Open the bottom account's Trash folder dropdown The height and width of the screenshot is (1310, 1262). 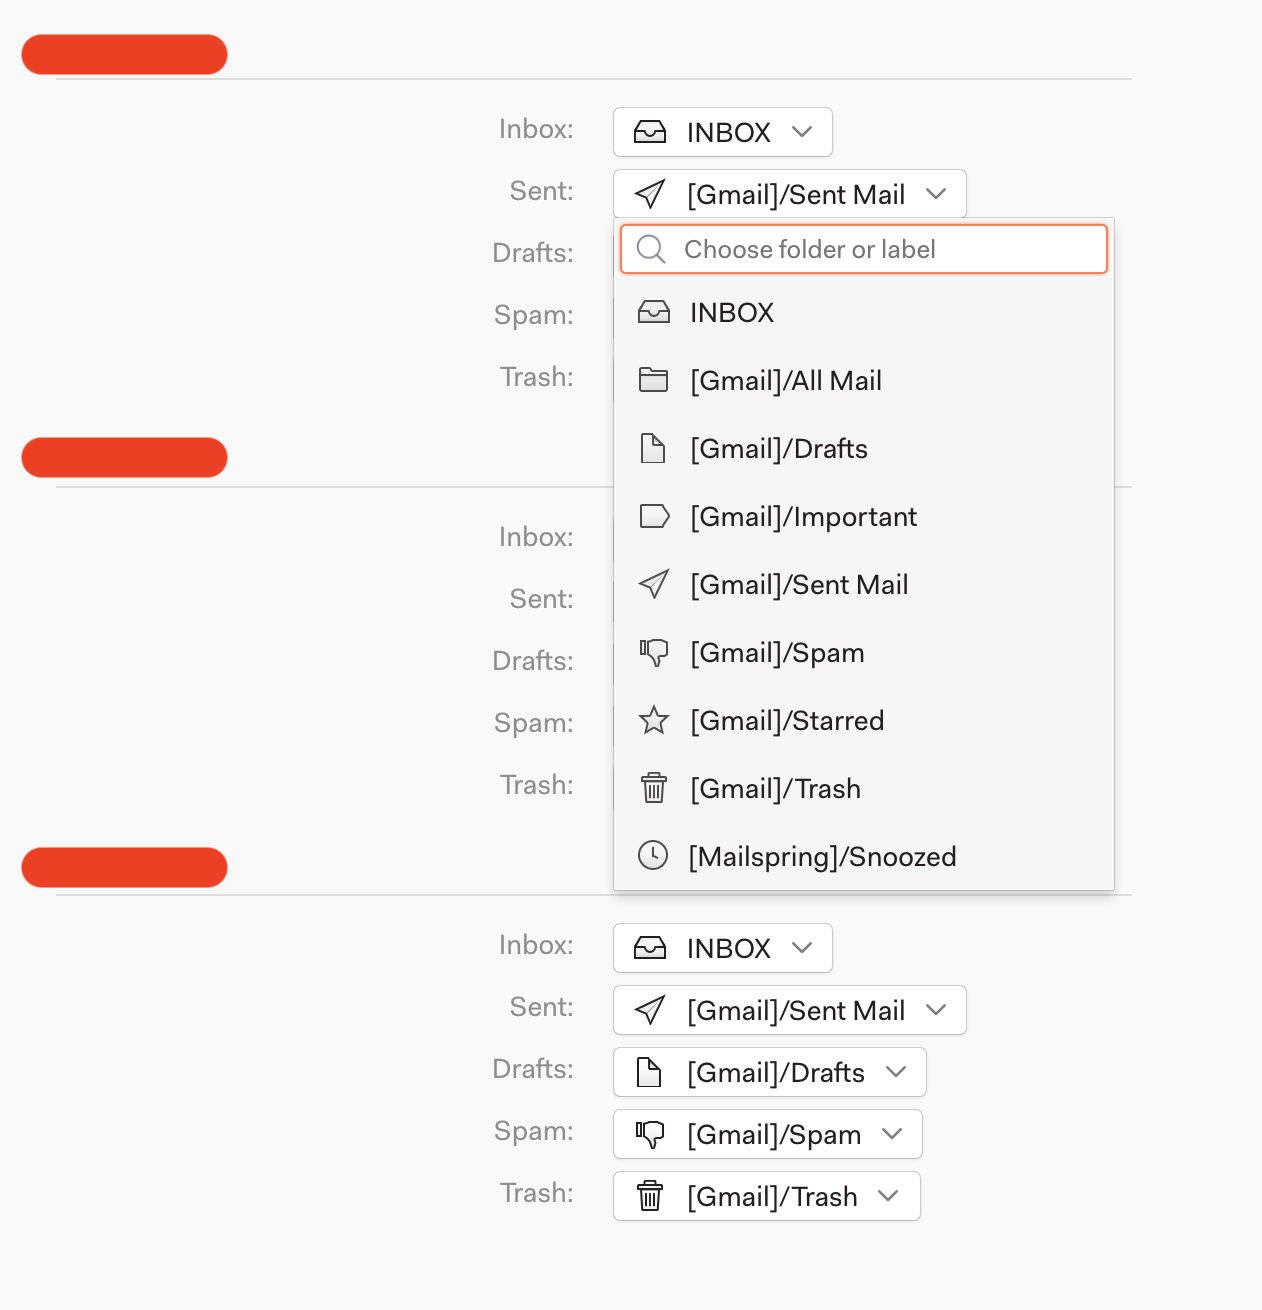766,1196
